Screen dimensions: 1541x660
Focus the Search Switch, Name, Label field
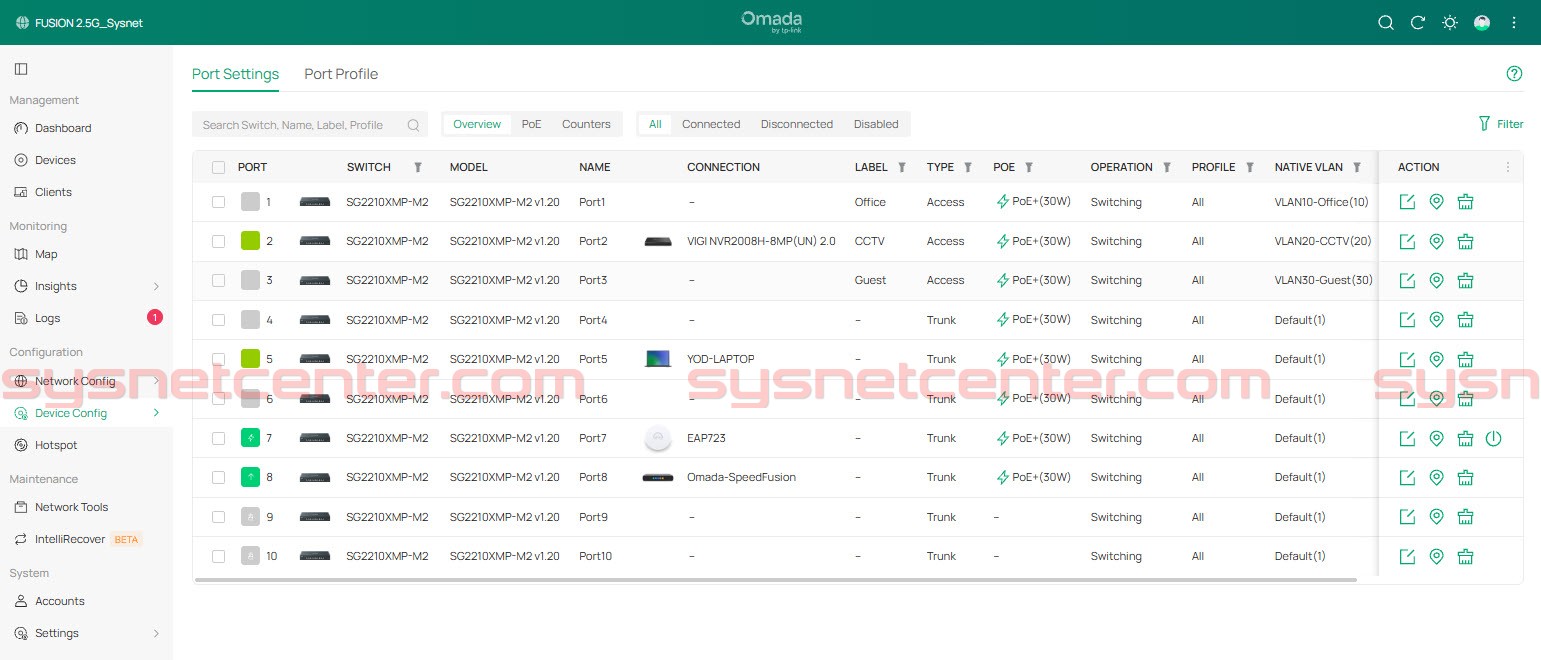coord(310,125)
